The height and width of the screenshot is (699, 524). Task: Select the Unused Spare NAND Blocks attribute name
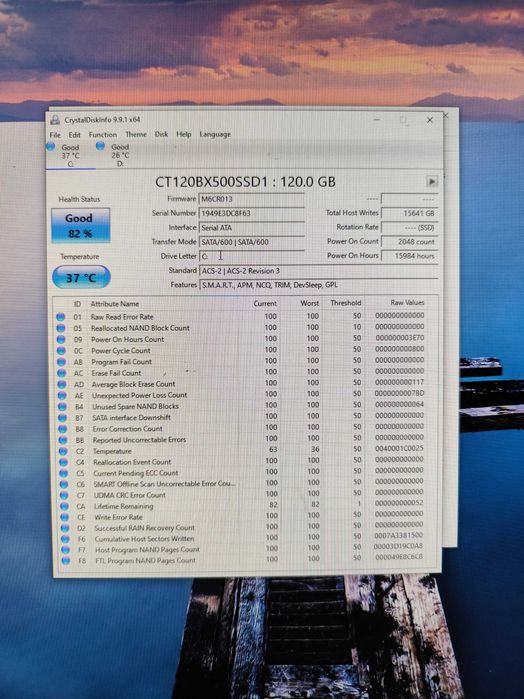coord(135,407)
